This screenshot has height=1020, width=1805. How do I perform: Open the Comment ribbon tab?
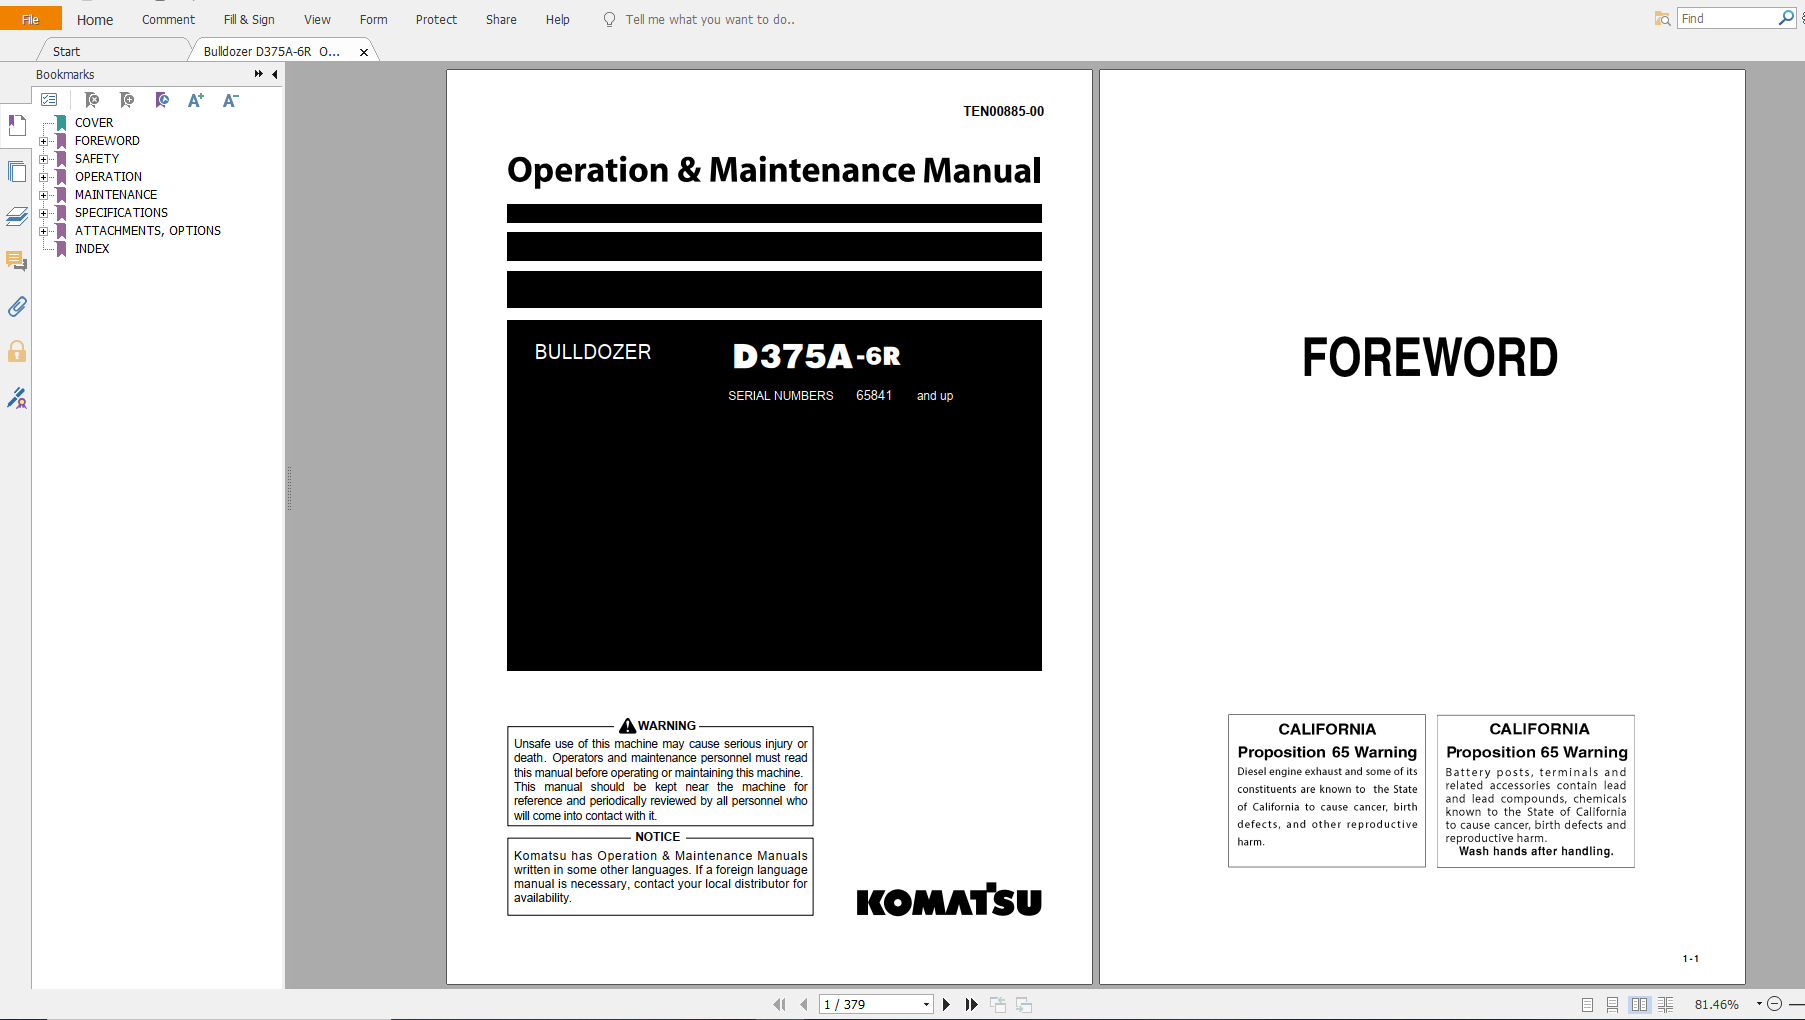coord(168,19)
